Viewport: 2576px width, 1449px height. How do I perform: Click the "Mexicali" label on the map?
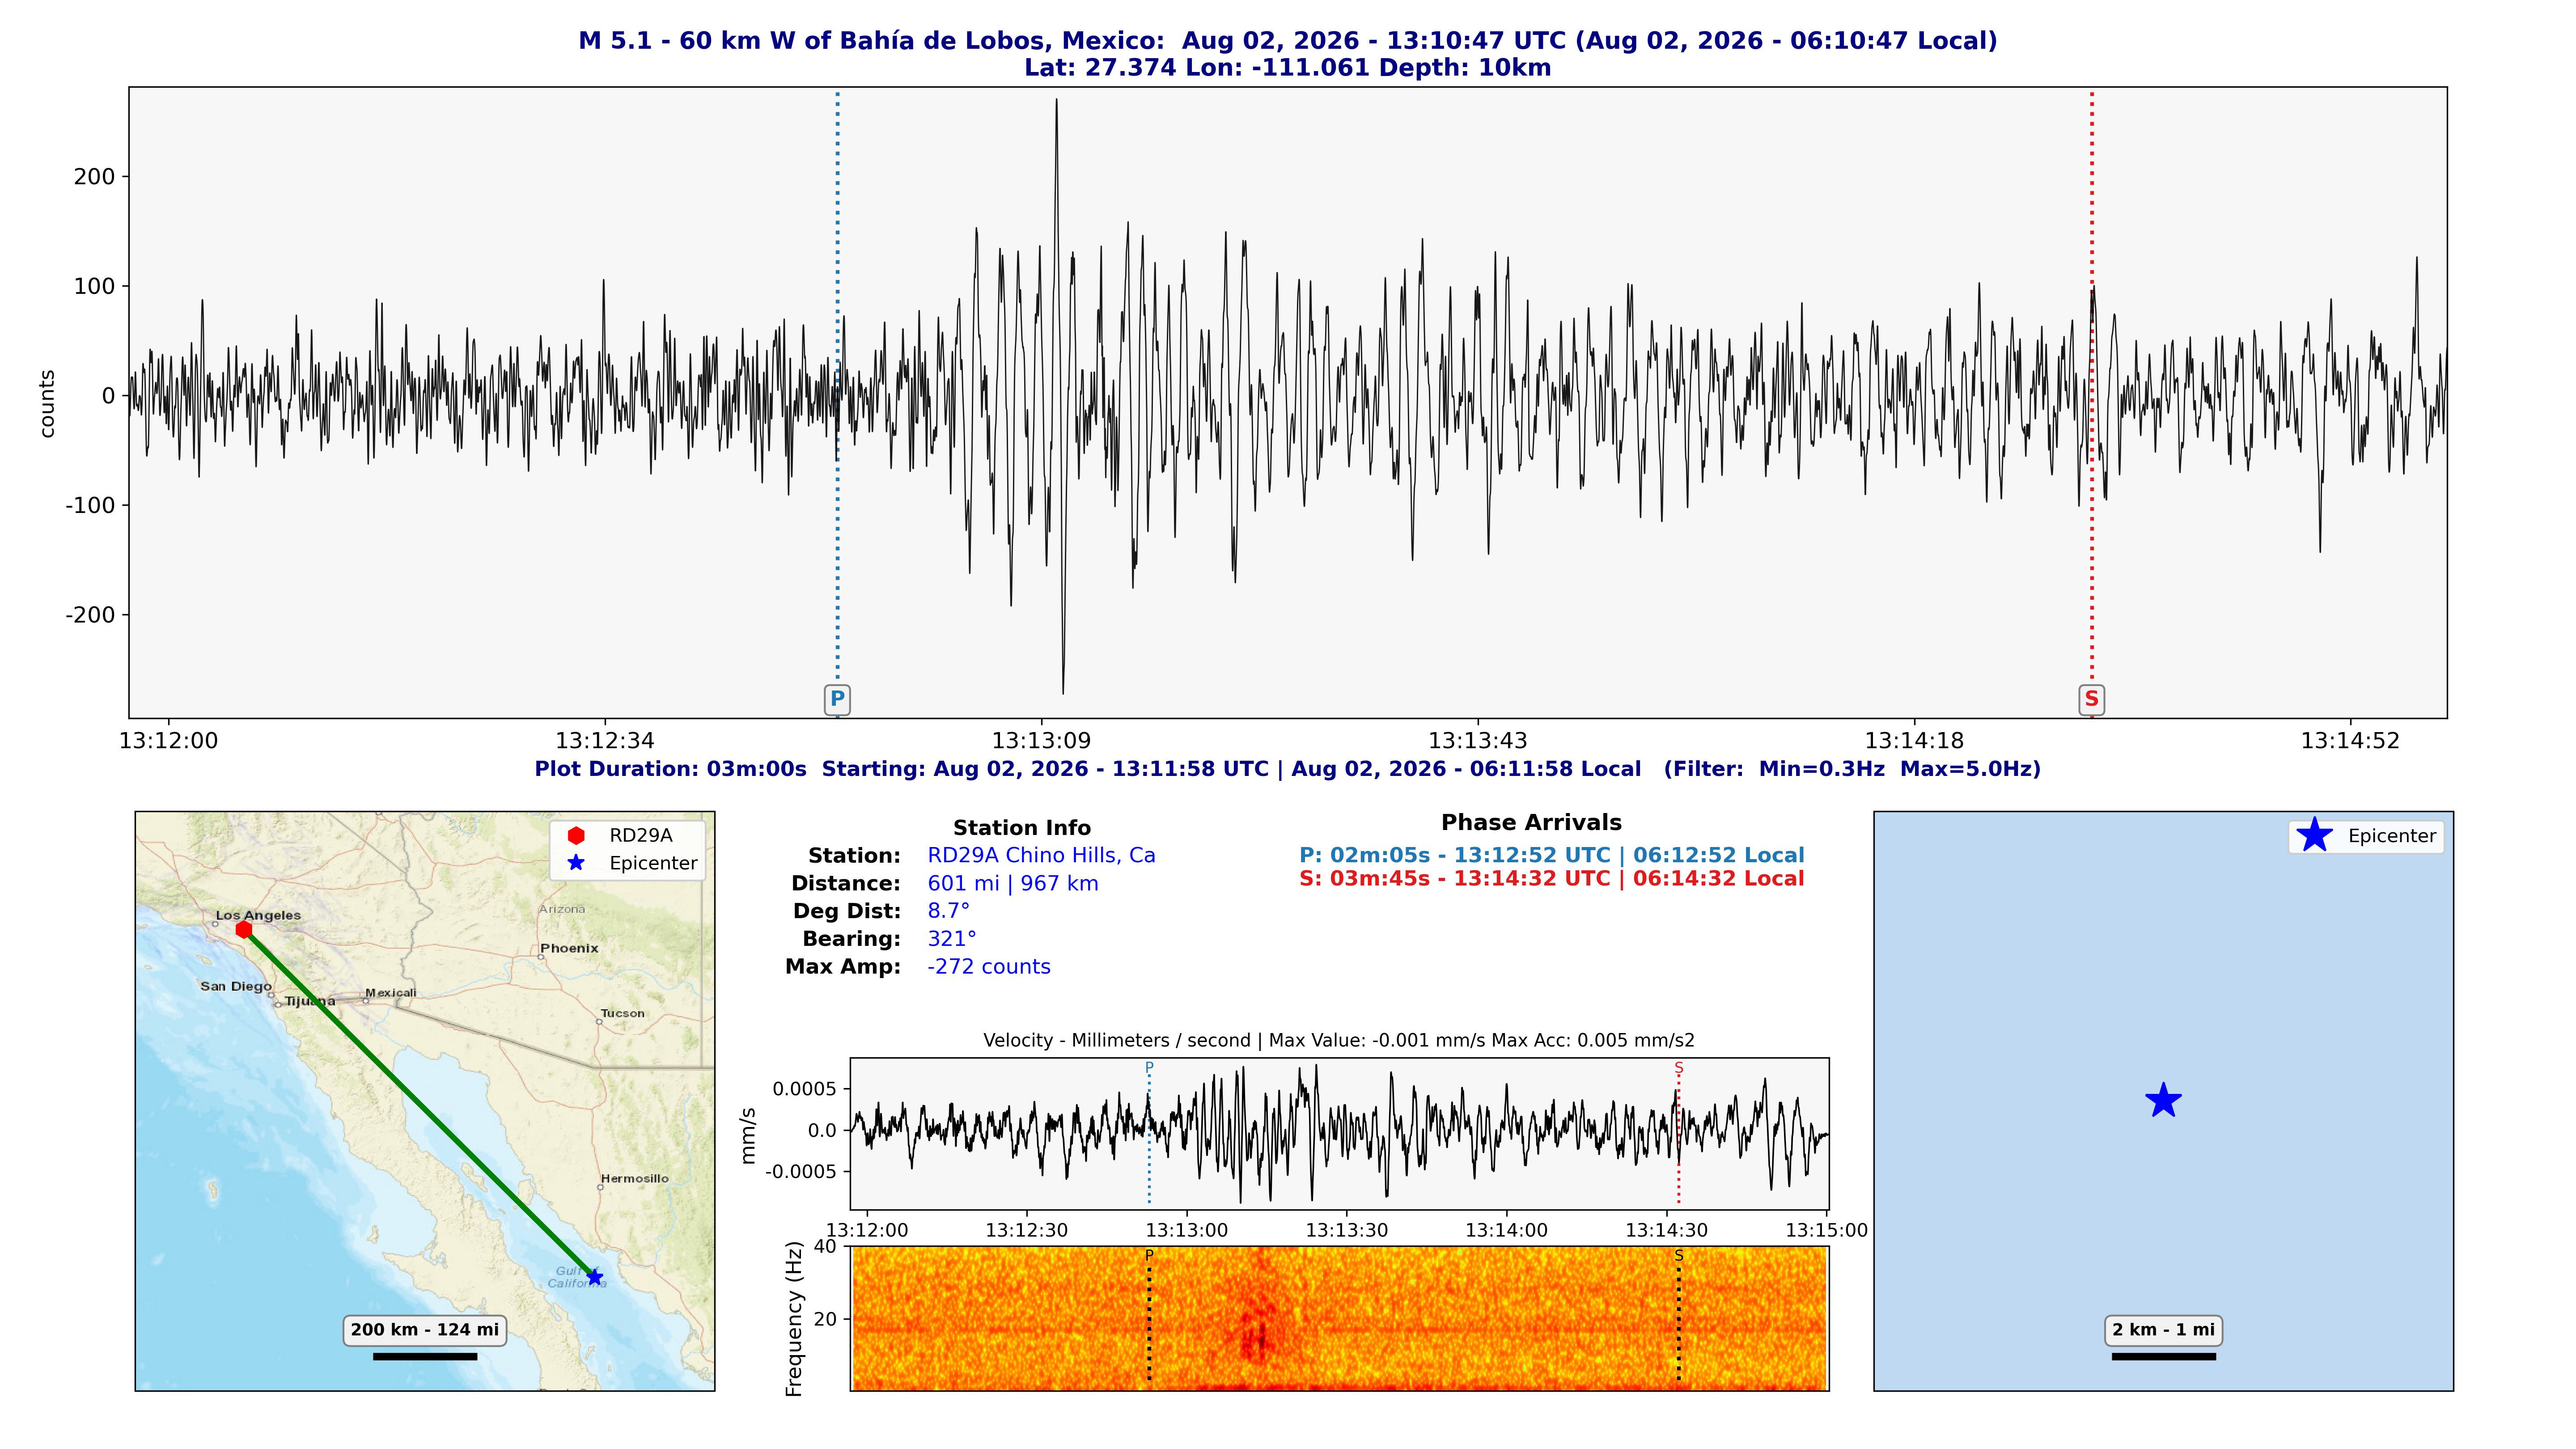[x=390, y=993]
